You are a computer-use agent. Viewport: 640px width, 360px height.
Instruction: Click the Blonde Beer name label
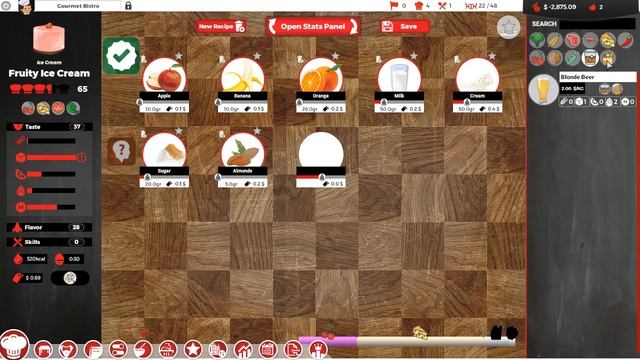(598, 77)
